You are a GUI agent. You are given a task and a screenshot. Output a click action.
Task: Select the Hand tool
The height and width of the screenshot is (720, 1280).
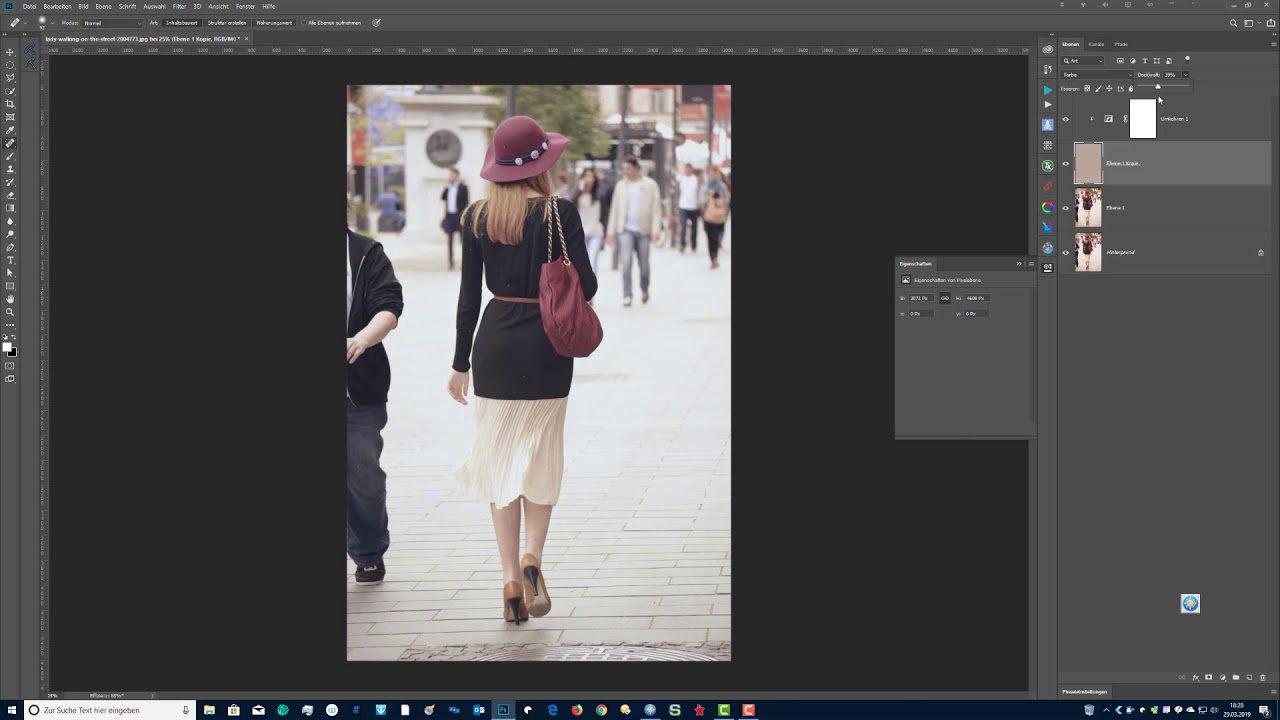point(10,299)
